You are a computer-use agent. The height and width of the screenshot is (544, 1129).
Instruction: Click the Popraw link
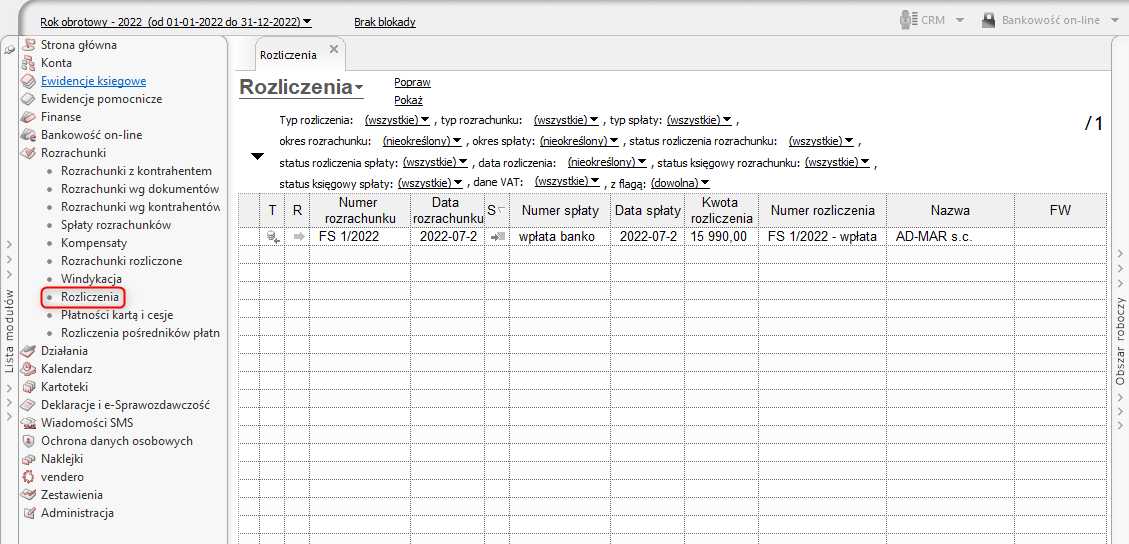click(412, 82)
